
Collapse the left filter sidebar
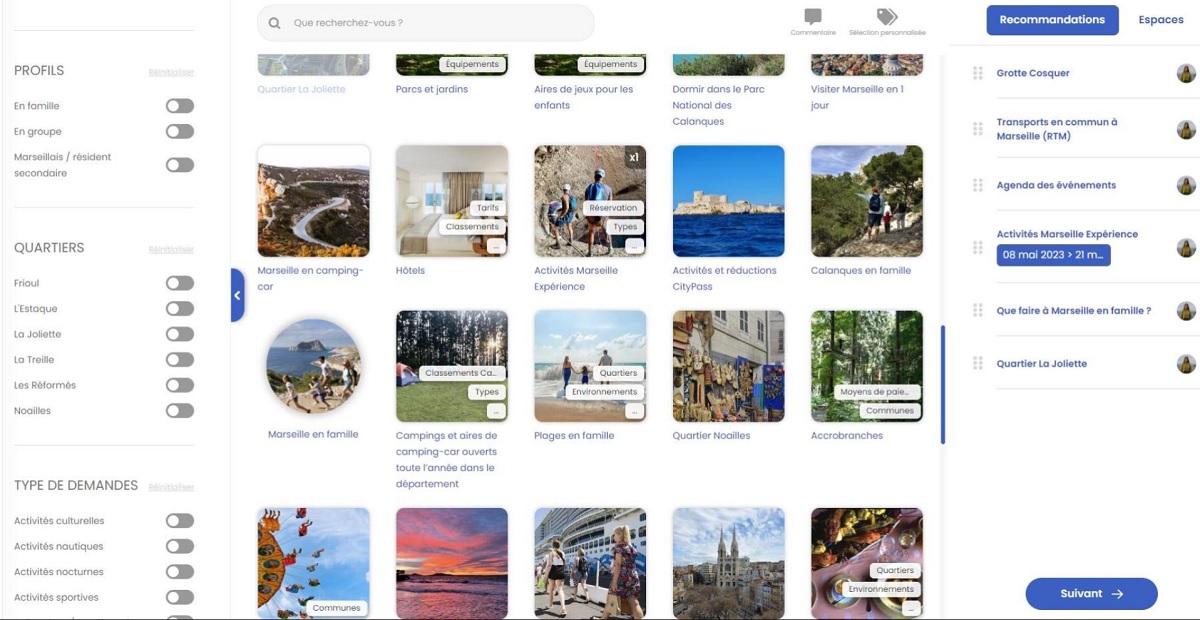point(237,295)
